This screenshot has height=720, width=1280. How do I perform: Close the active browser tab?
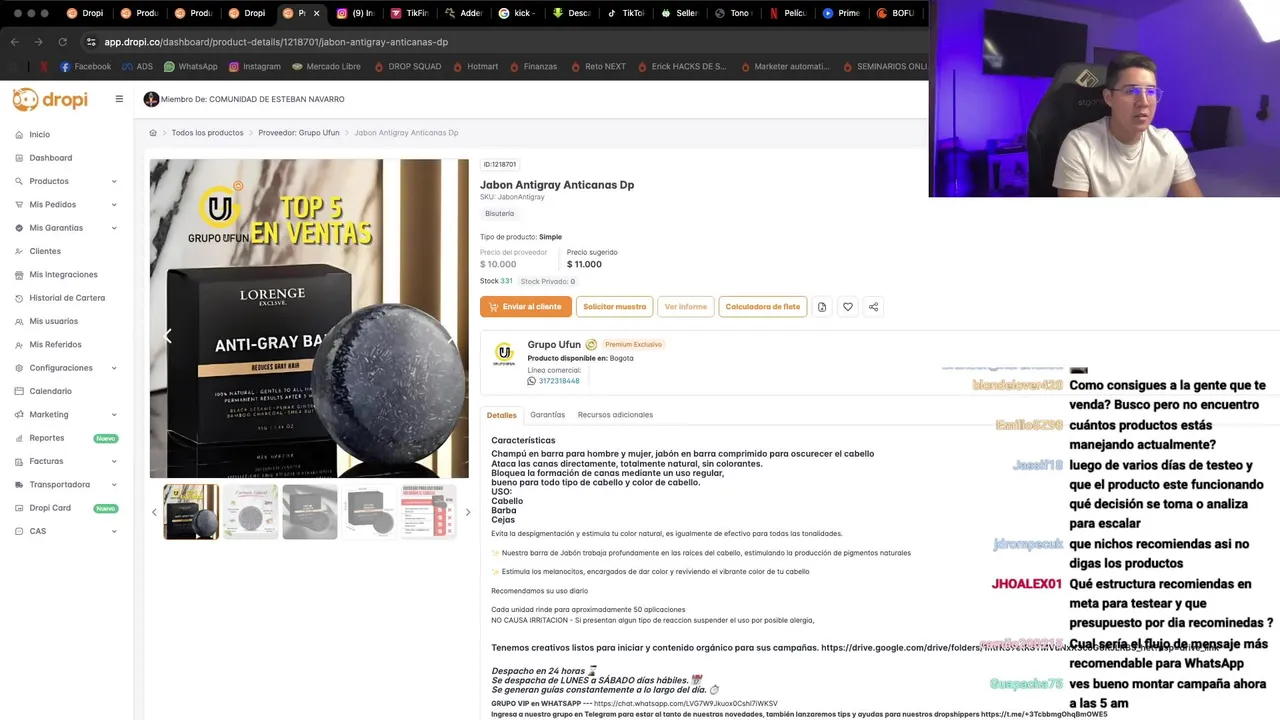click(x=317, y=13)
